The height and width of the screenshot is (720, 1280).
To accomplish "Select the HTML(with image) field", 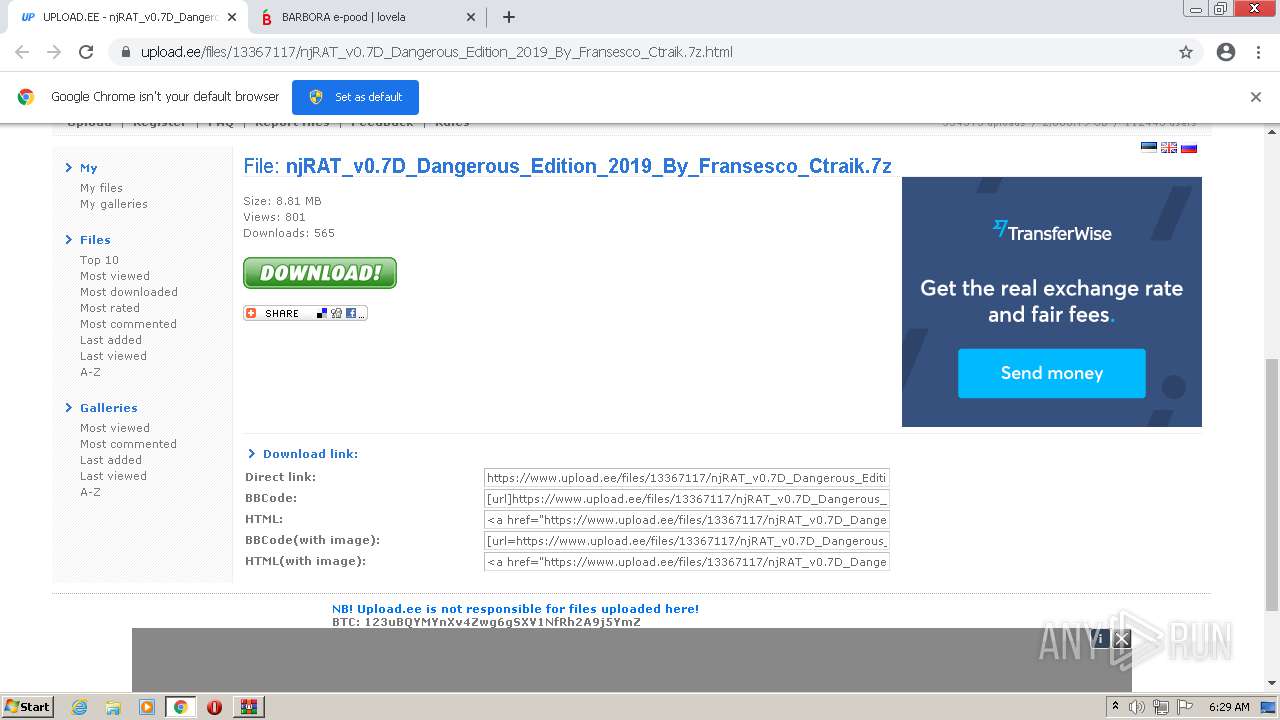I will pos(687,562).
